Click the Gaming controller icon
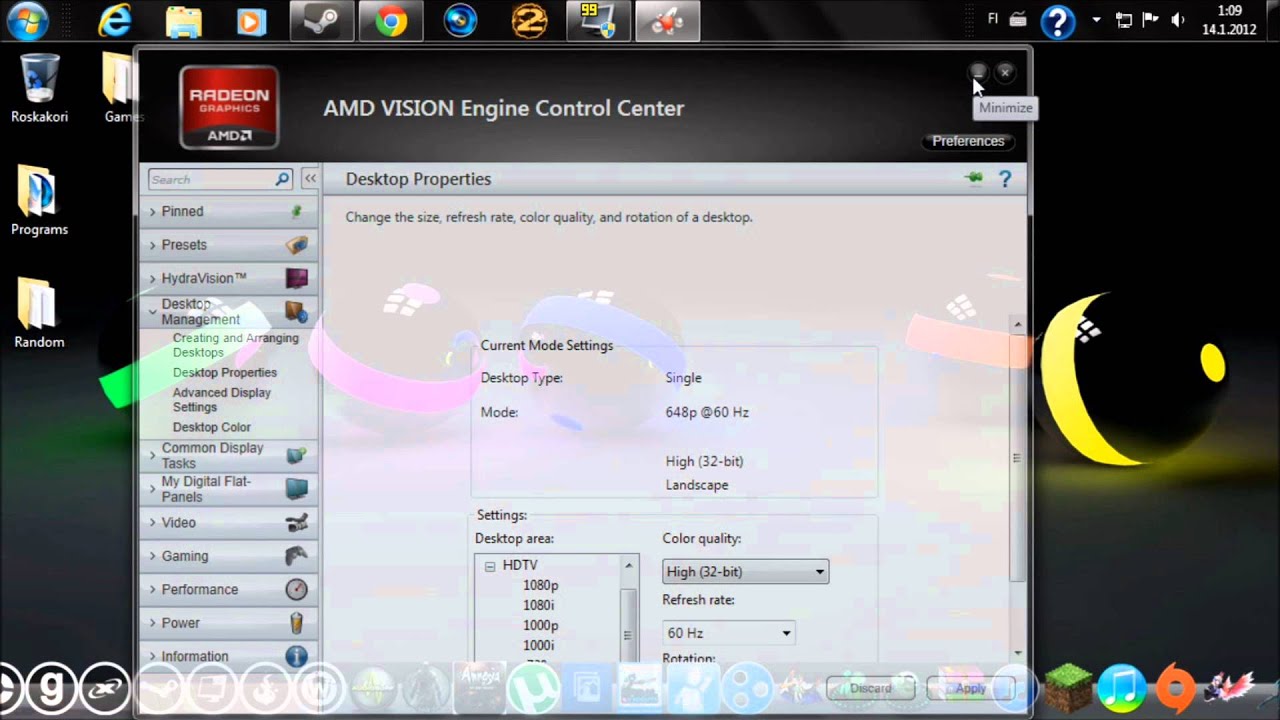This screenshot has width=1280, height=720. pyautogui.click(x=296, y=556)
